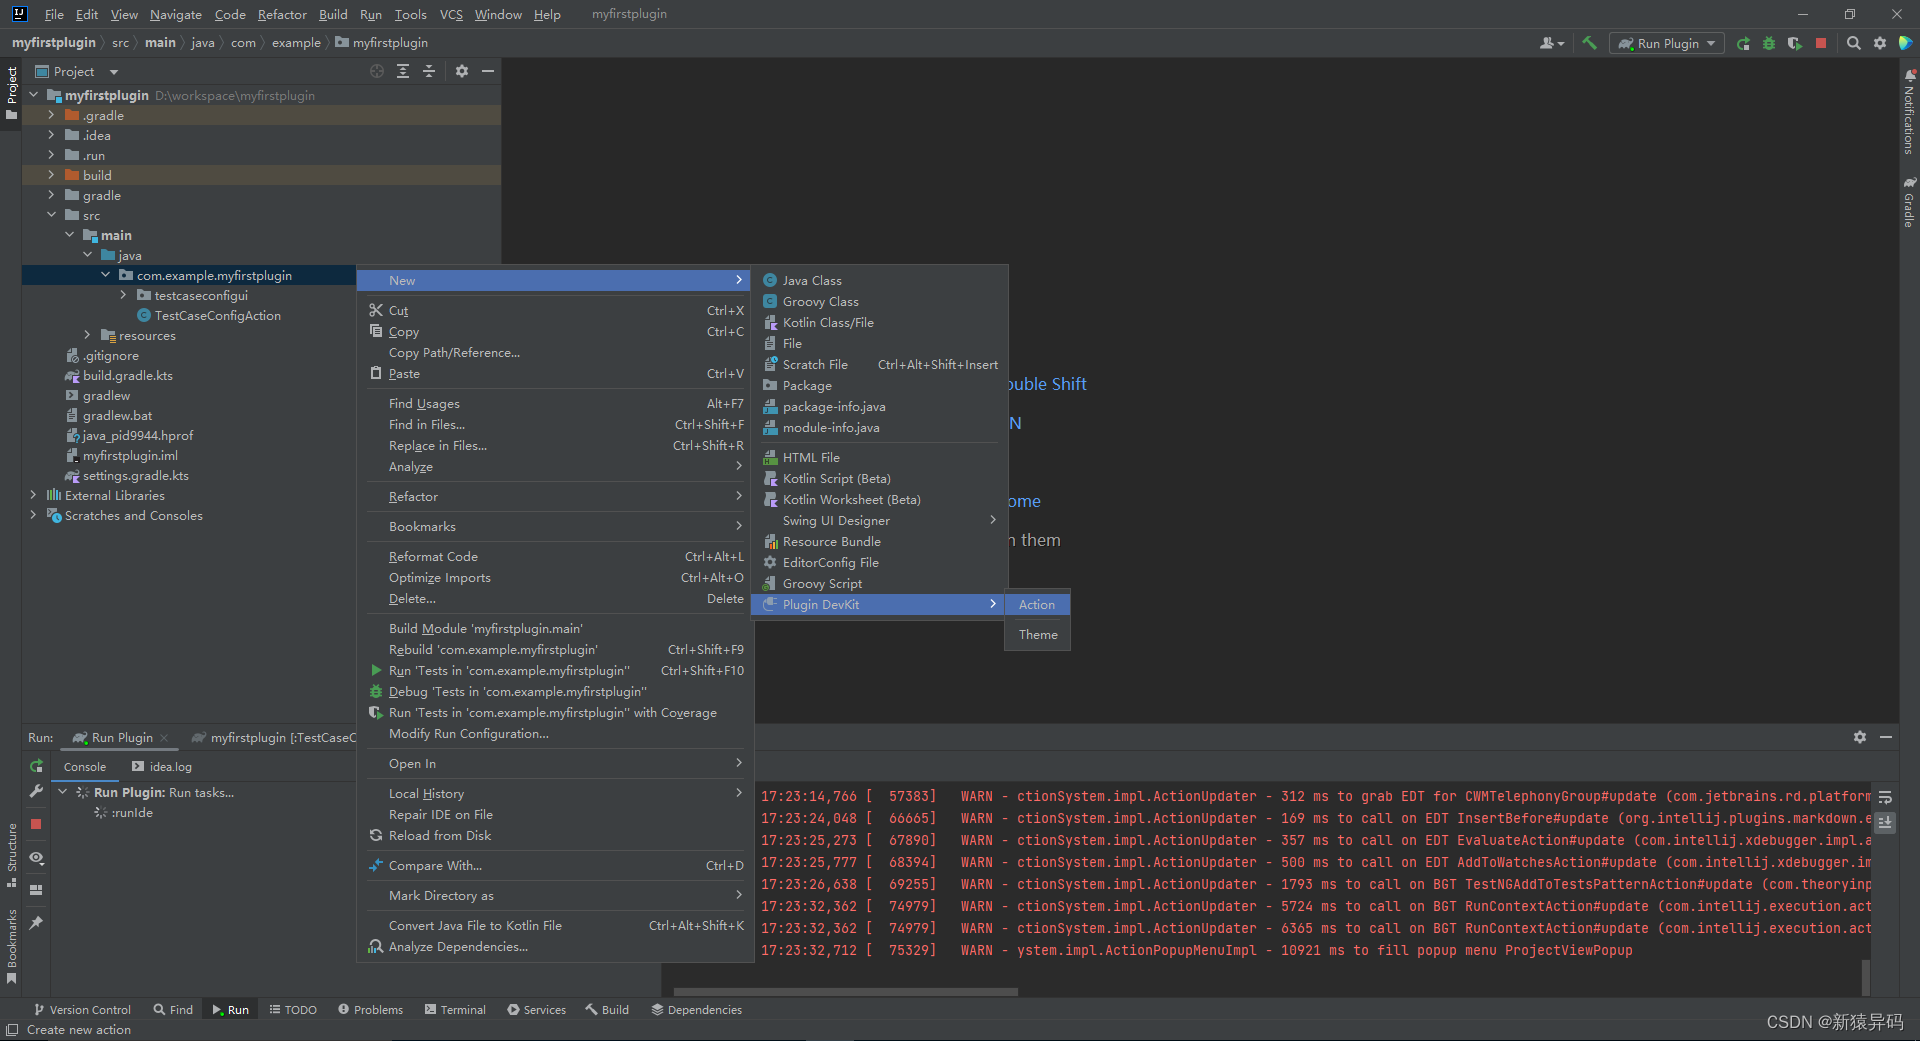The width and height of the screenshot is (1920, 1041).
Task: Click the console horizontal scrollbar
Action: [x=847, y=992]
